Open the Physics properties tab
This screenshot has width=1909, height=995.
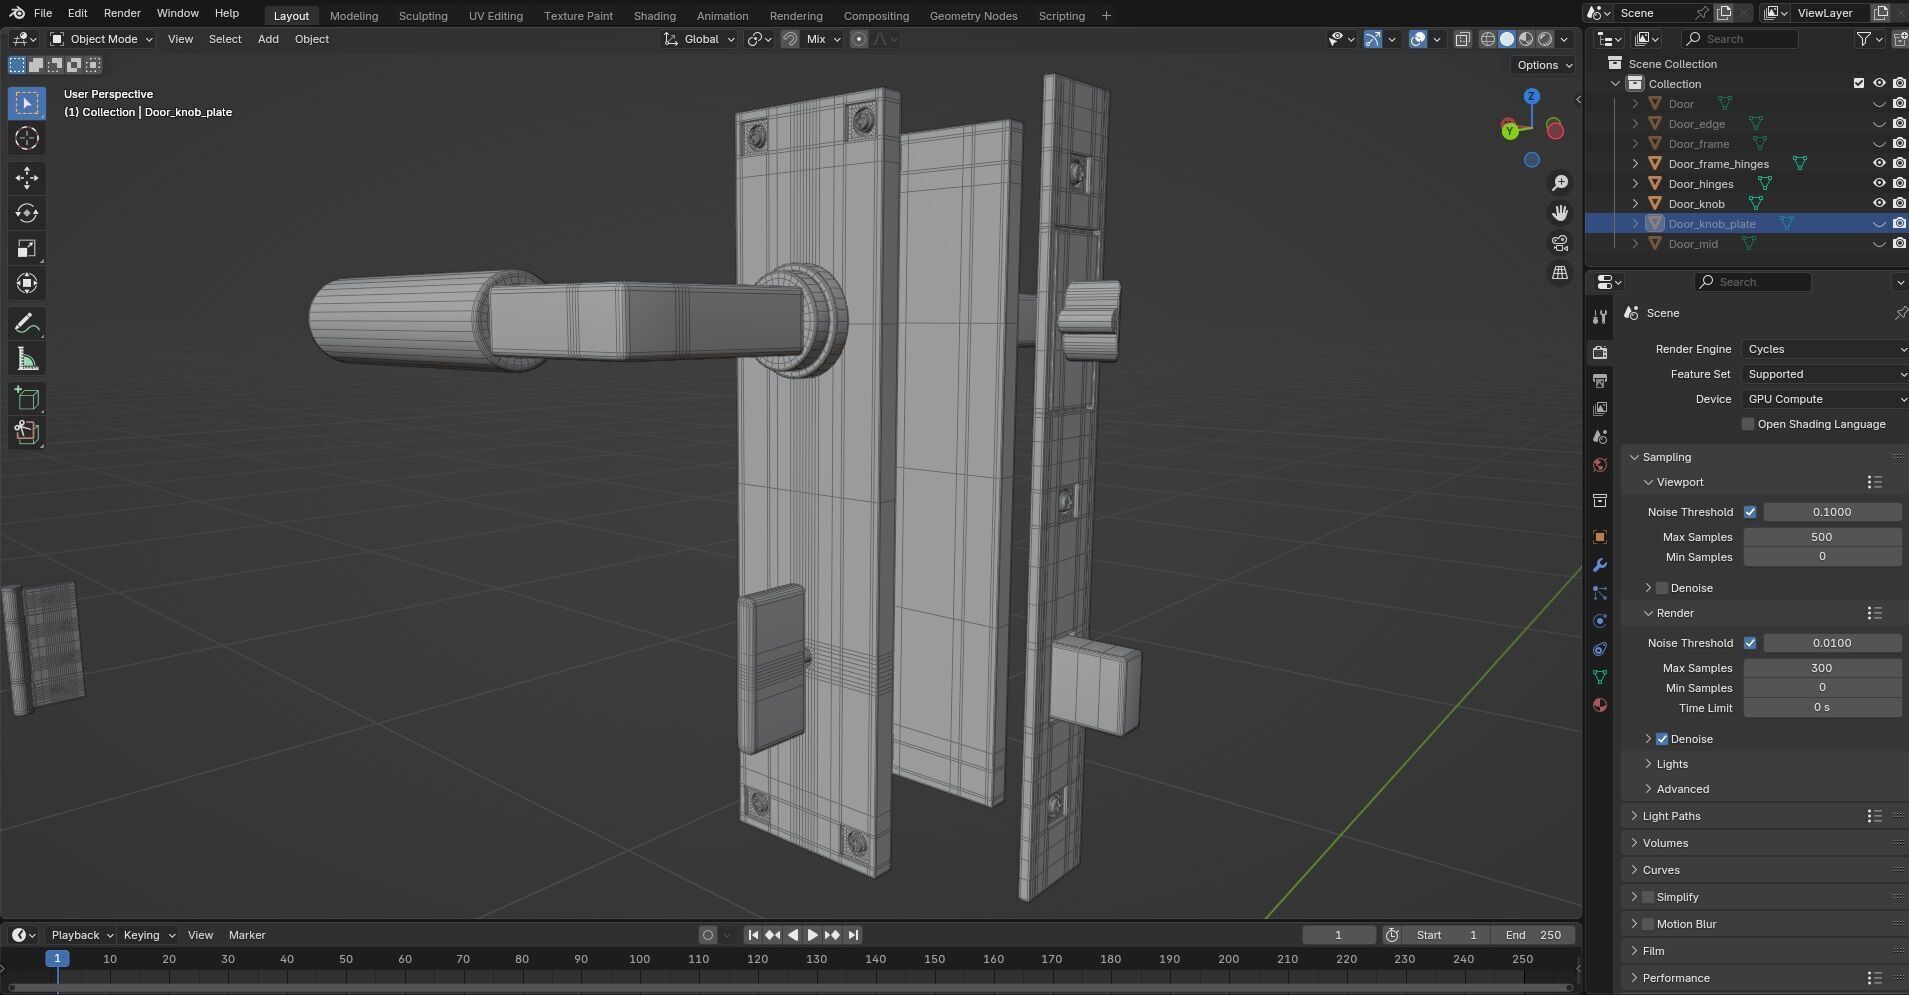point(1600,621)
